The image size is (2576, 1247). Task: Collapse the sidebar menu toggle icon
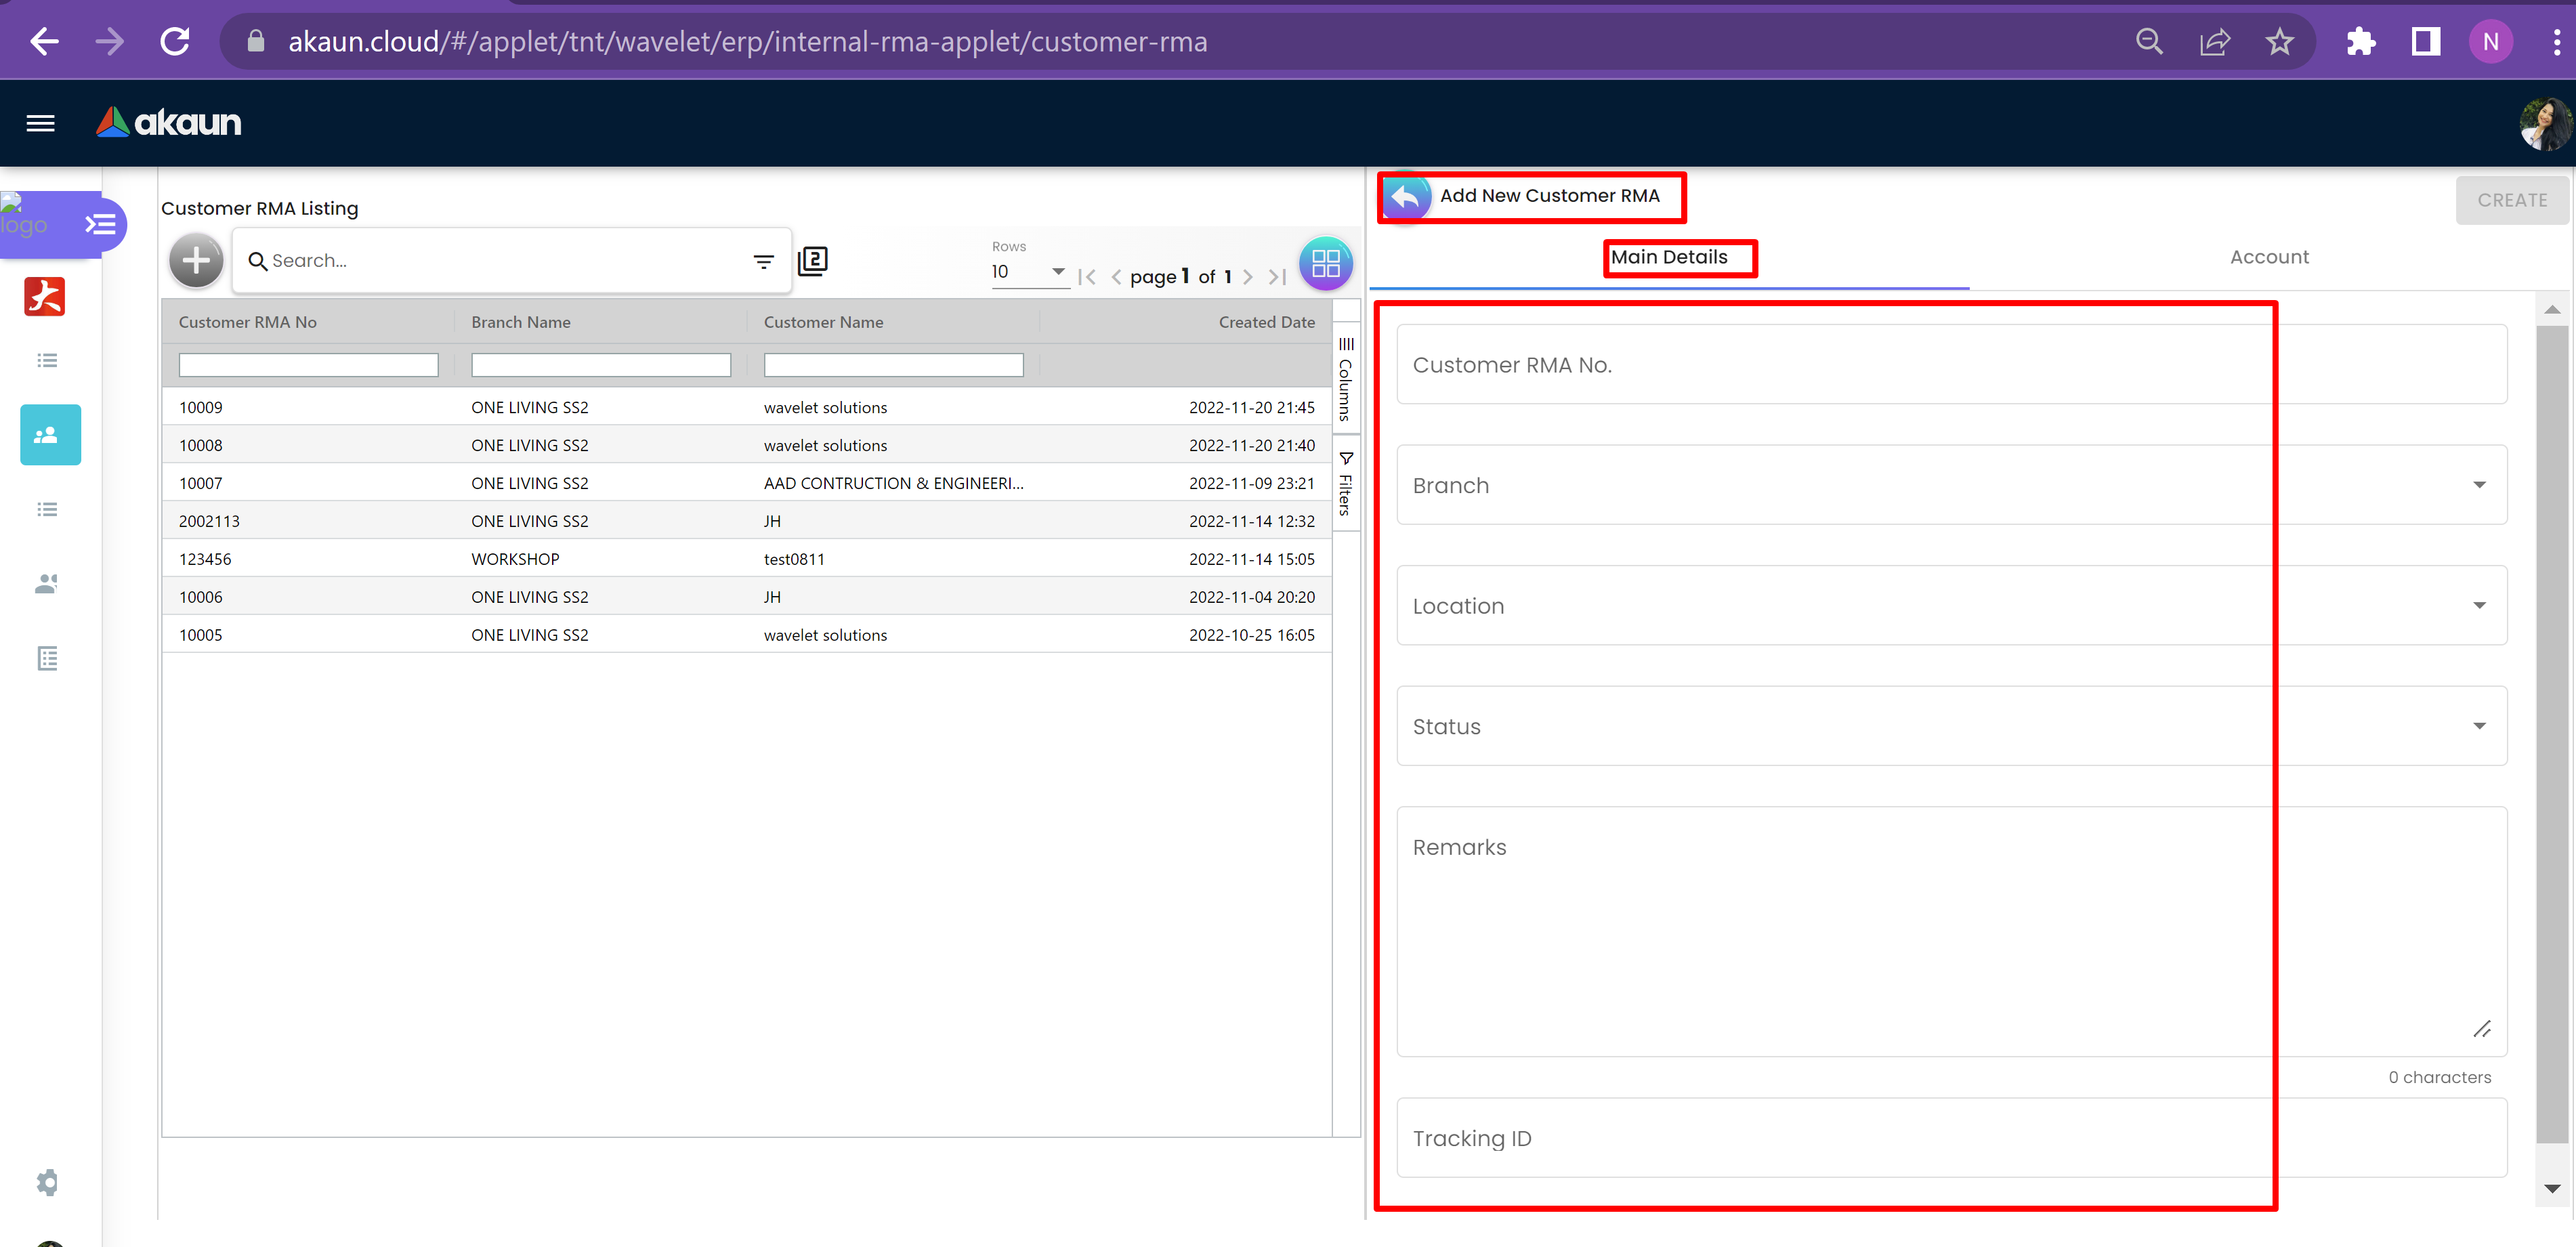point(100,224)
